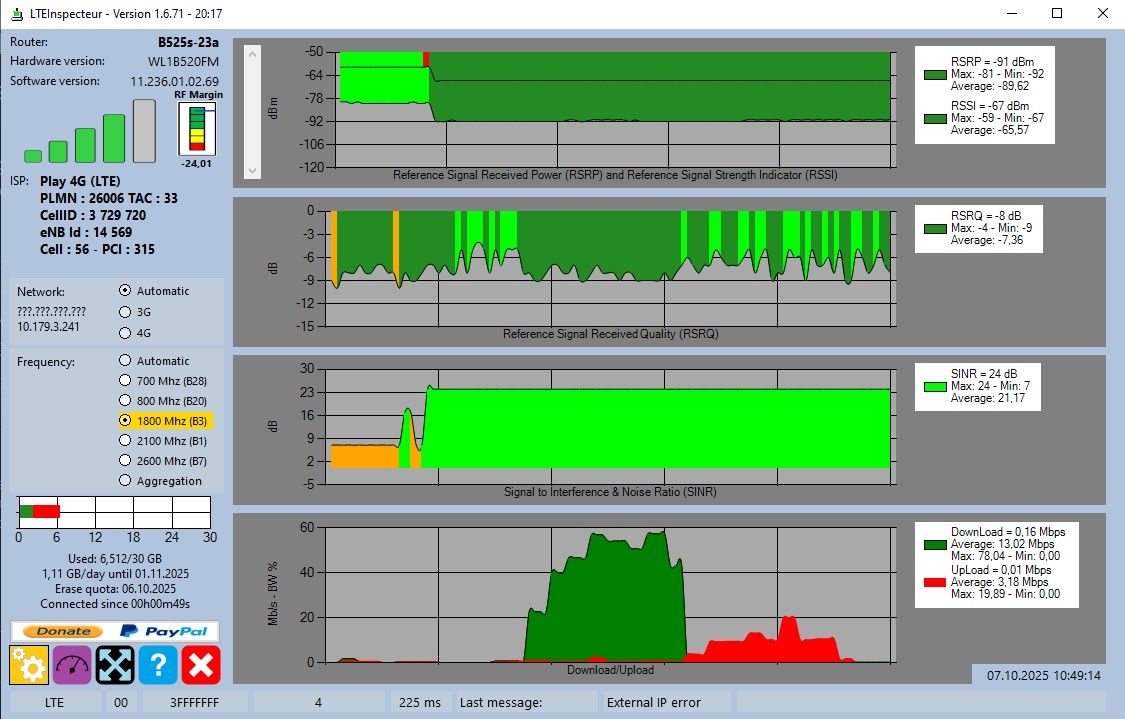
Task: Select the 4G network radio button
Action: point(125,333)
